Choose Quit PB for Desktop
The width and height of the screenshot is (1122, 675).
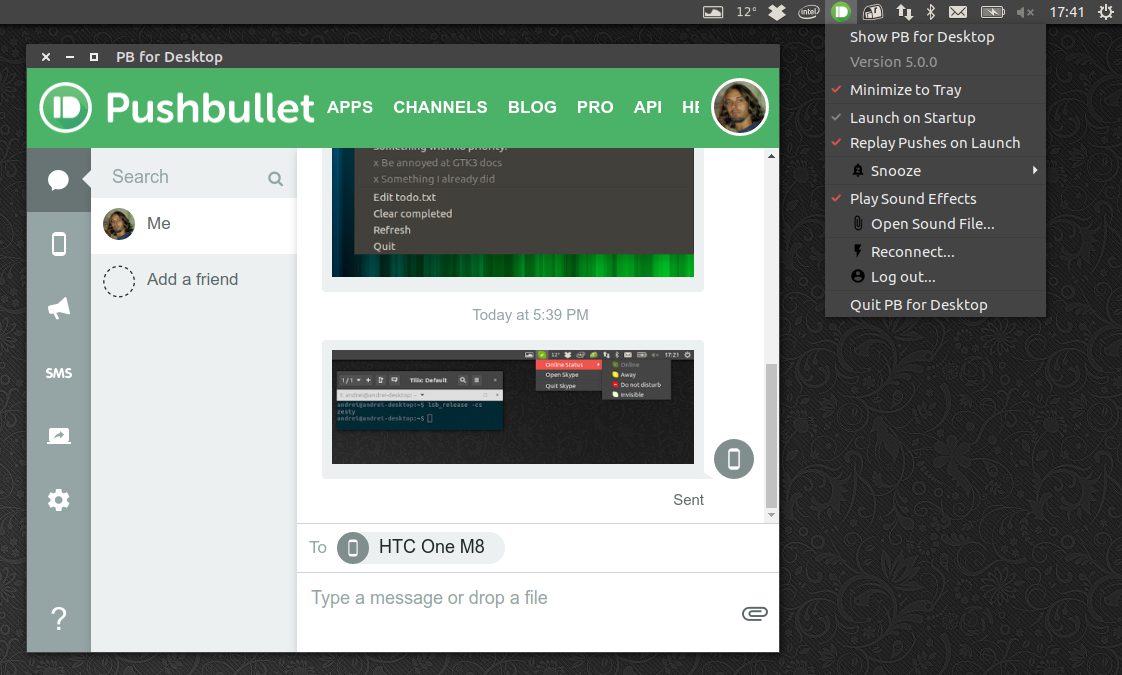click(x=935, y=305)
